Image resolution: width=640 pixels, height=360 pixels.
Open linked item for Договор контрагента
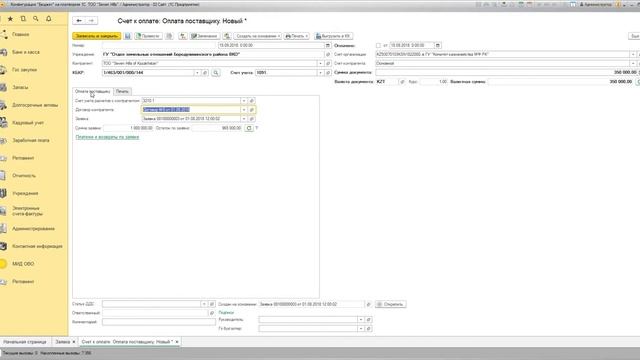click(252, 110)
